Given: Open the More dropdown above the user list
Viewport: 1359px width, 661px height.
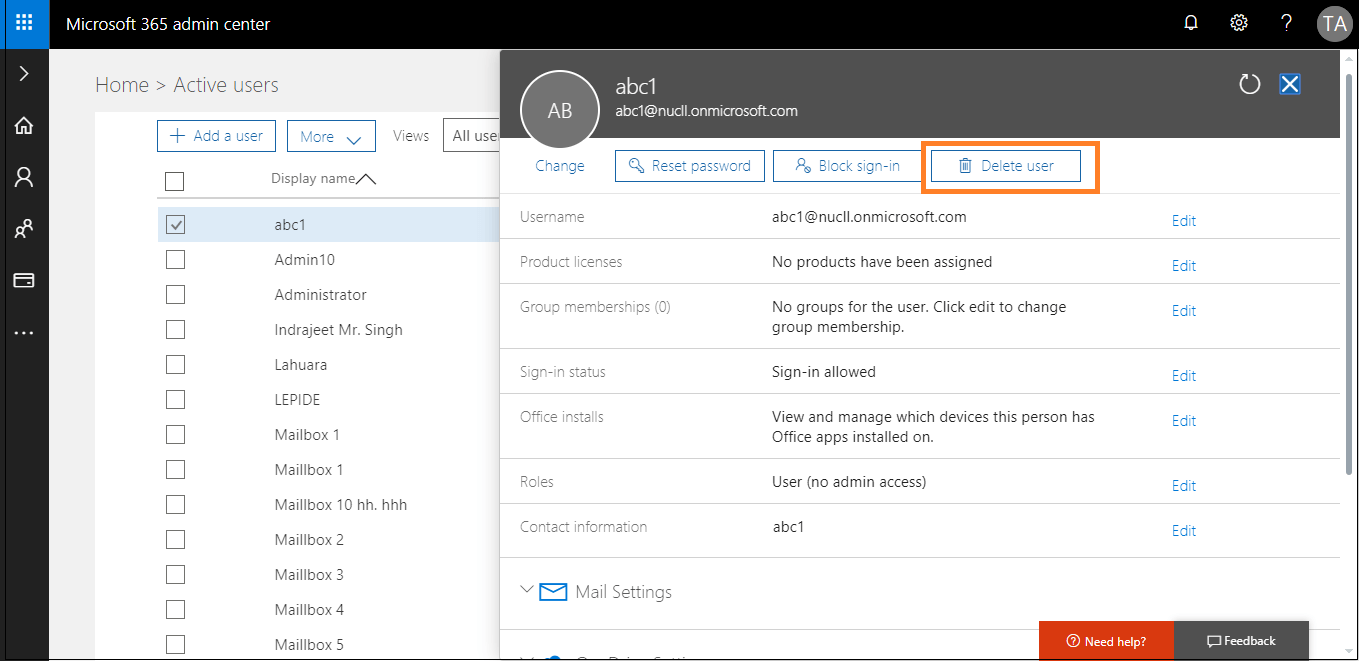Looking at the screenshot, I should click(331, 135).
